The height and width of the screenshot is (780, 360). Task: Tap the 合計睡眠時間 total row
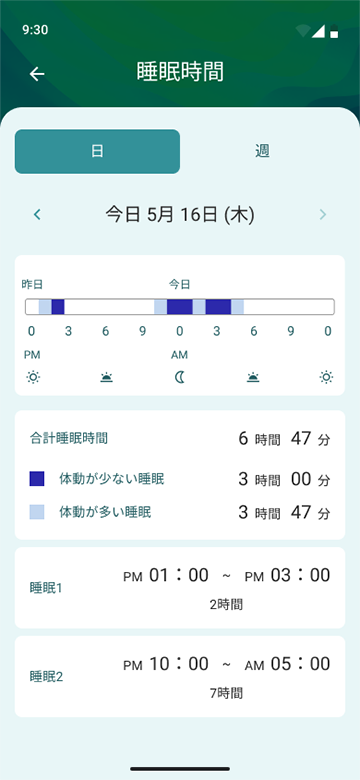pos(180,439)
